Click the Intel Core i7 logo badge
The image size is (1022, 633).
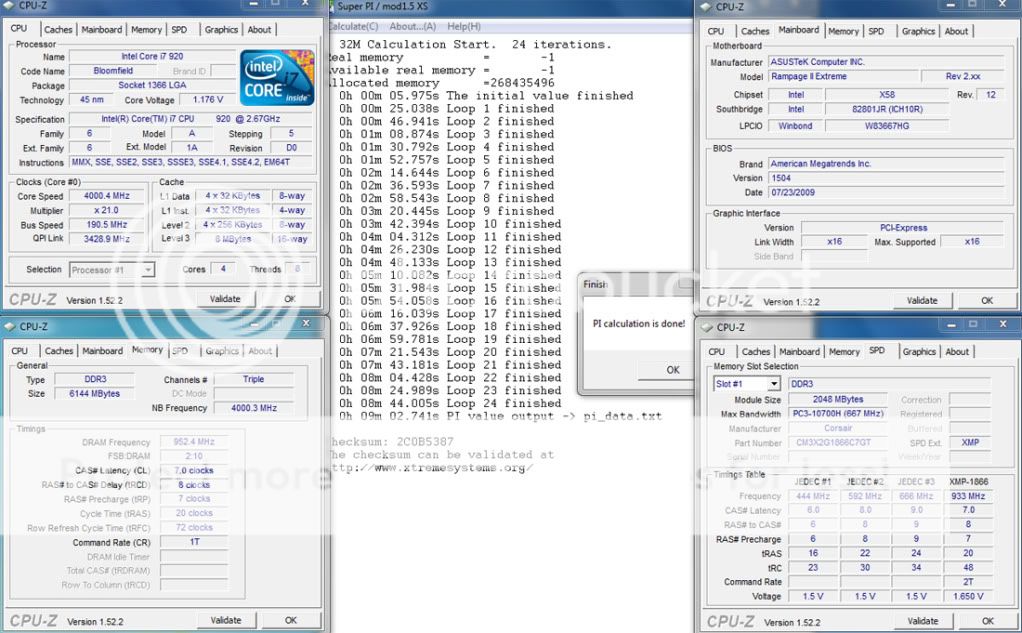pyautogui.click(x=277, y=77)
